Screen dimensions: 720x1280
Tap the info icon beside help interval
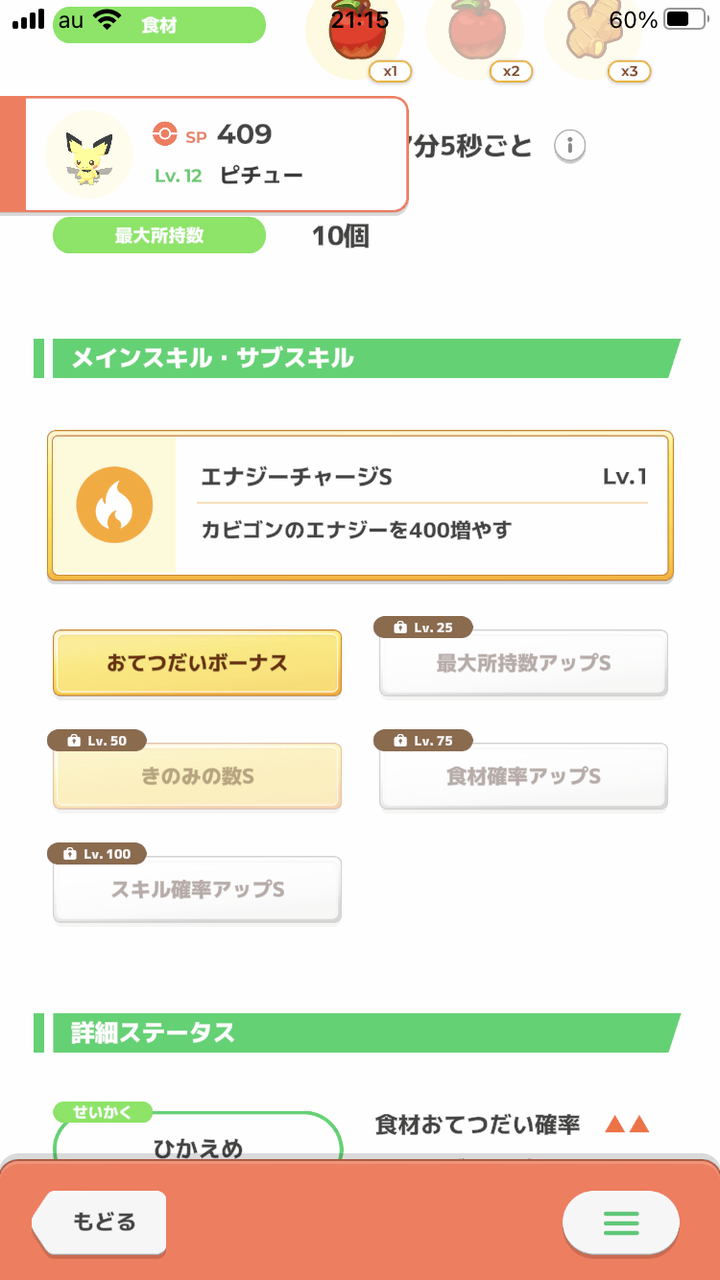570,146
